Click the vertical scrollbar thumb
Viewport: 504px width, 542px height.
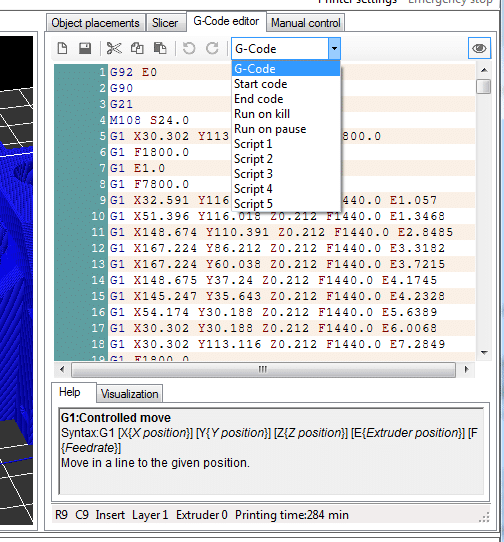pos(484,86)
